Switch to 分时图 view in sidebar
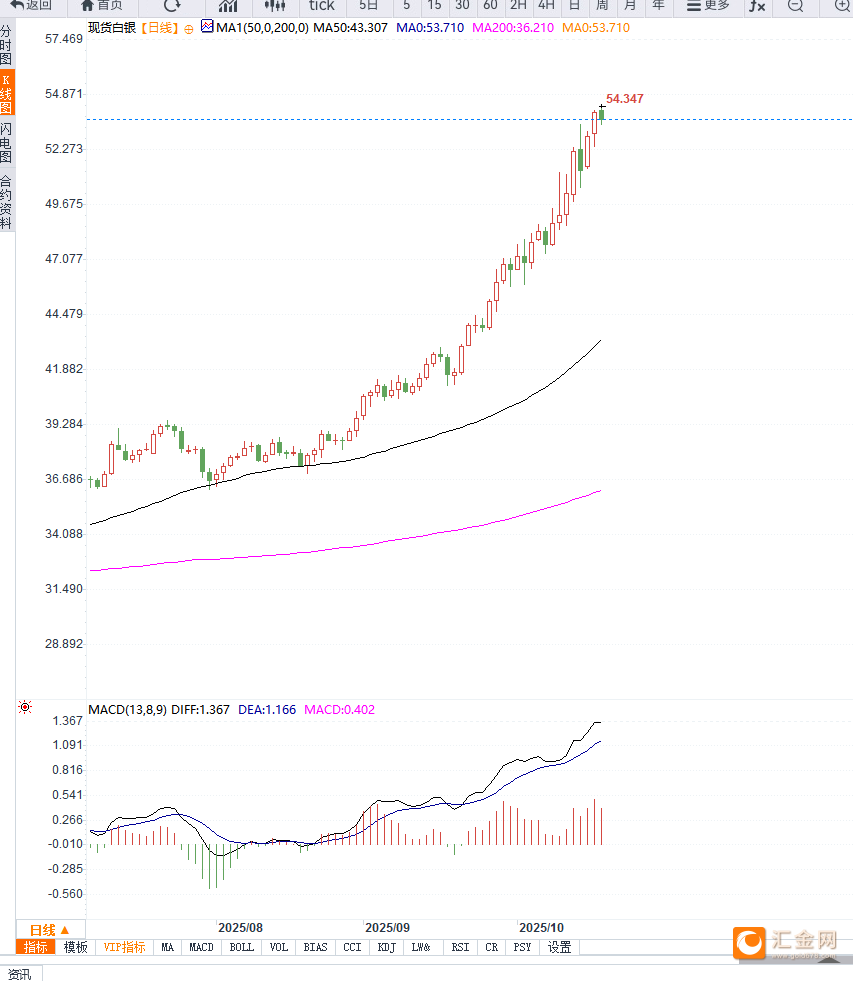The height and width of the screenshot is (982, 853). tap(6, 46)
